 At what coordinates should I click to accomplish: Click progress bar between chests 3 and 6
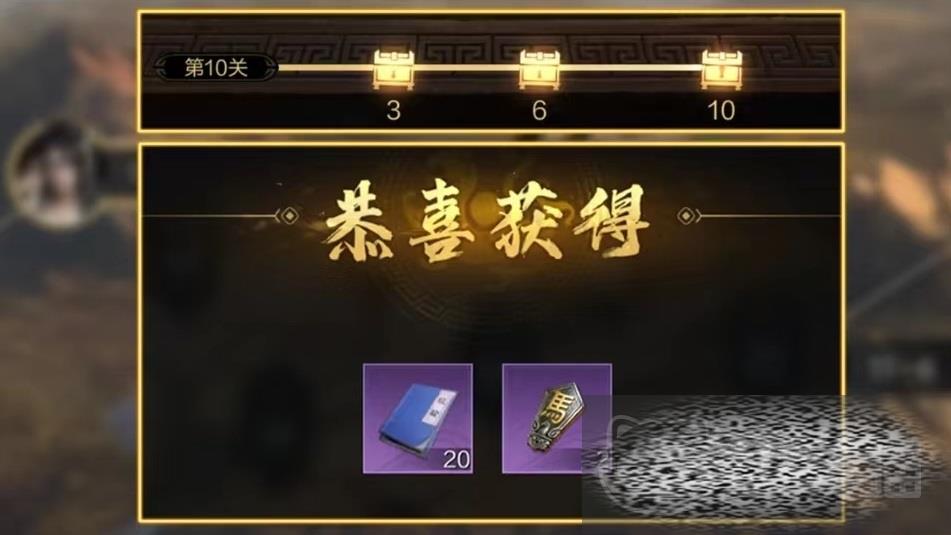pyautogui.click(x=467, y=67)
